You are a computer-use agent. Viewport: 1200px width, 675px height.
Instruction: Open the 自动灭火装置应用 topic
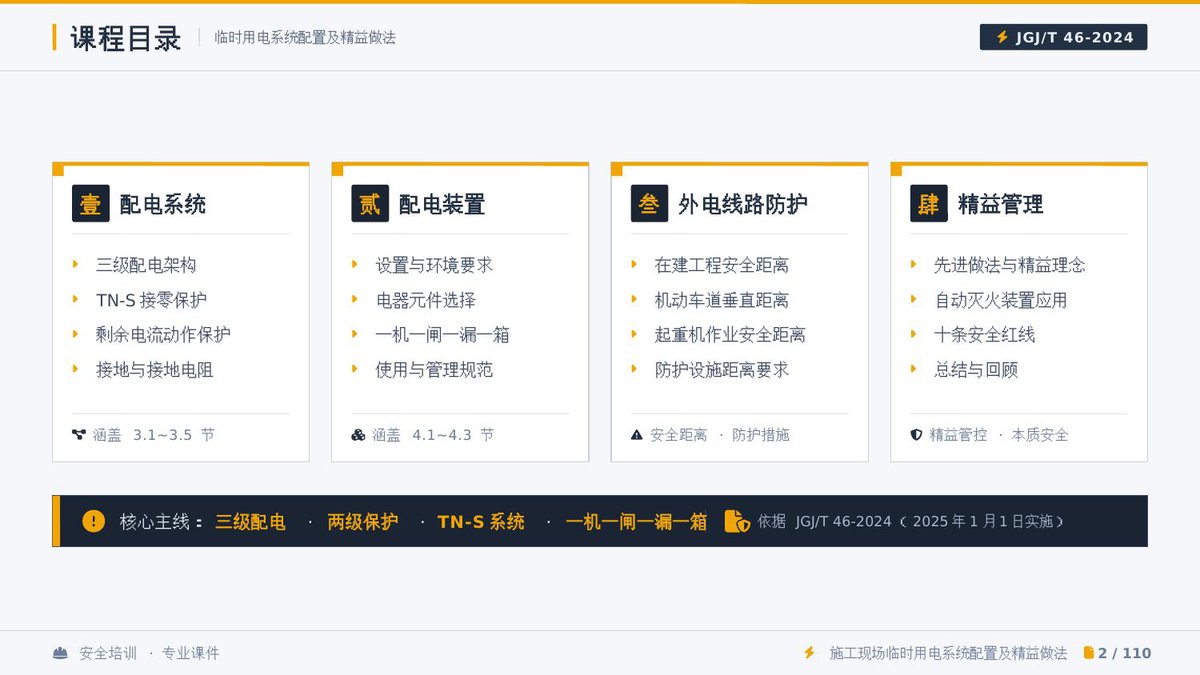(1001, 300)
